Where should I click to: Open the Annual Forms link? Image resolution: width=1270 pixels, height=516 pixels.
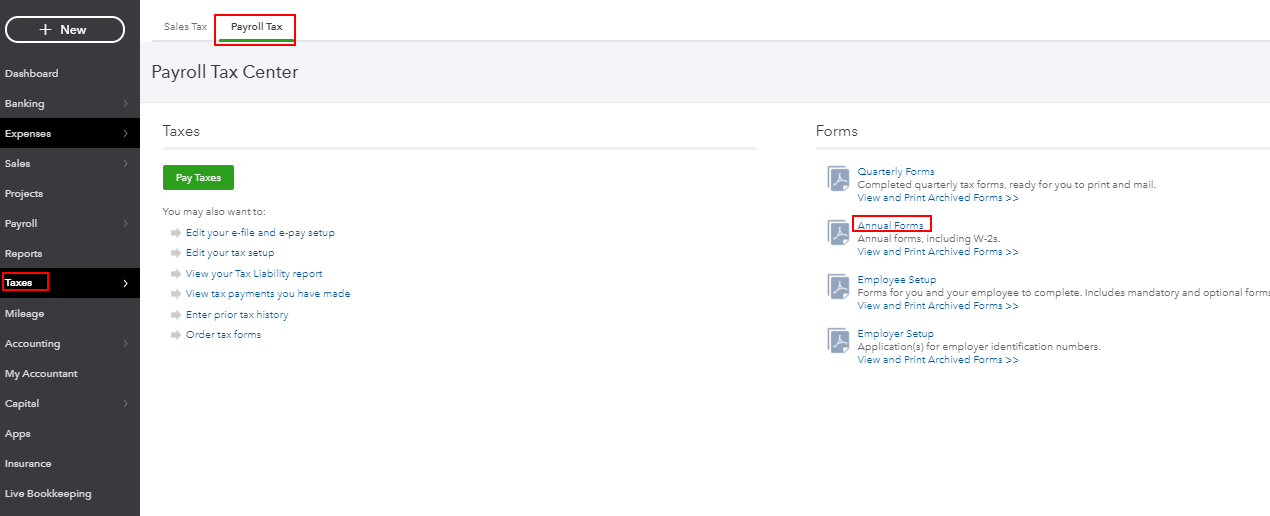click(x=891, y=226)
